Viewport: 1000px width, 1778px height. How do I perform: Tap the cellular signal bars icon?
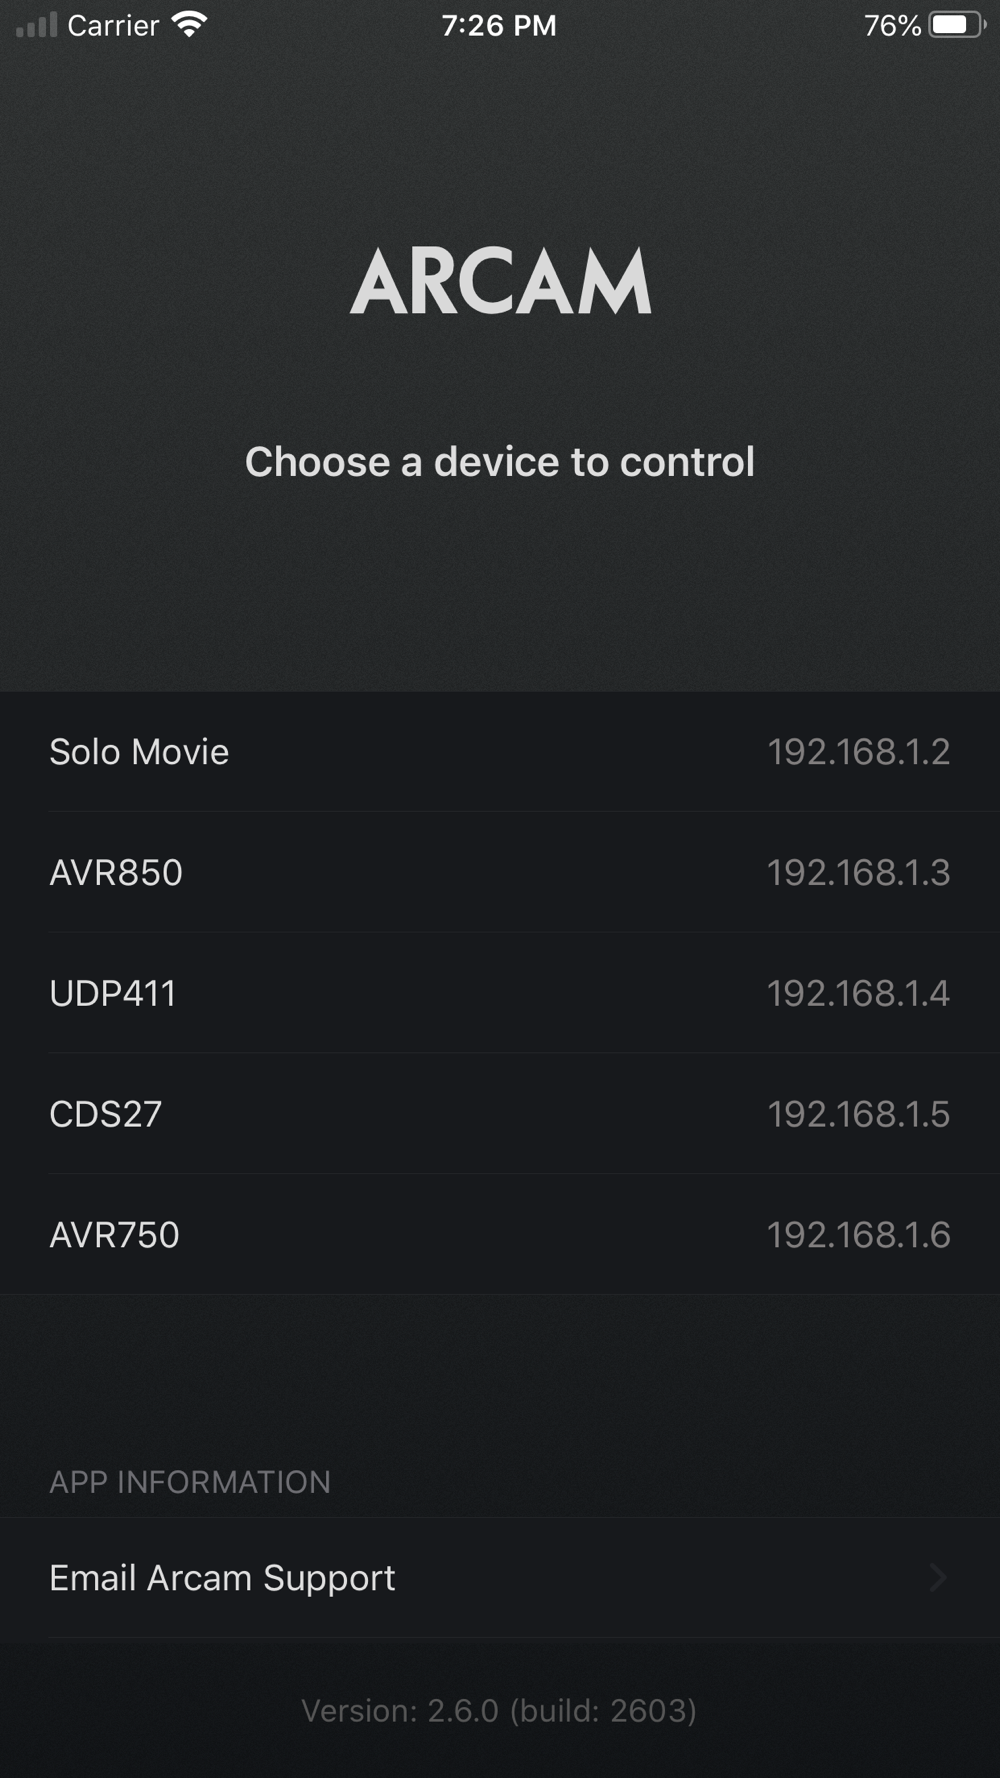pos(37,25)
